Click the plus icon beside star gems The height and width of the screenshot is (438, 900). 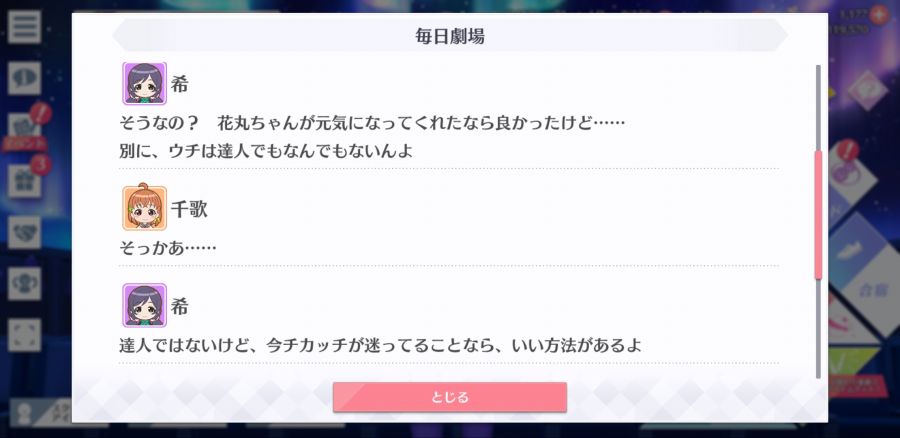point(878,15)
